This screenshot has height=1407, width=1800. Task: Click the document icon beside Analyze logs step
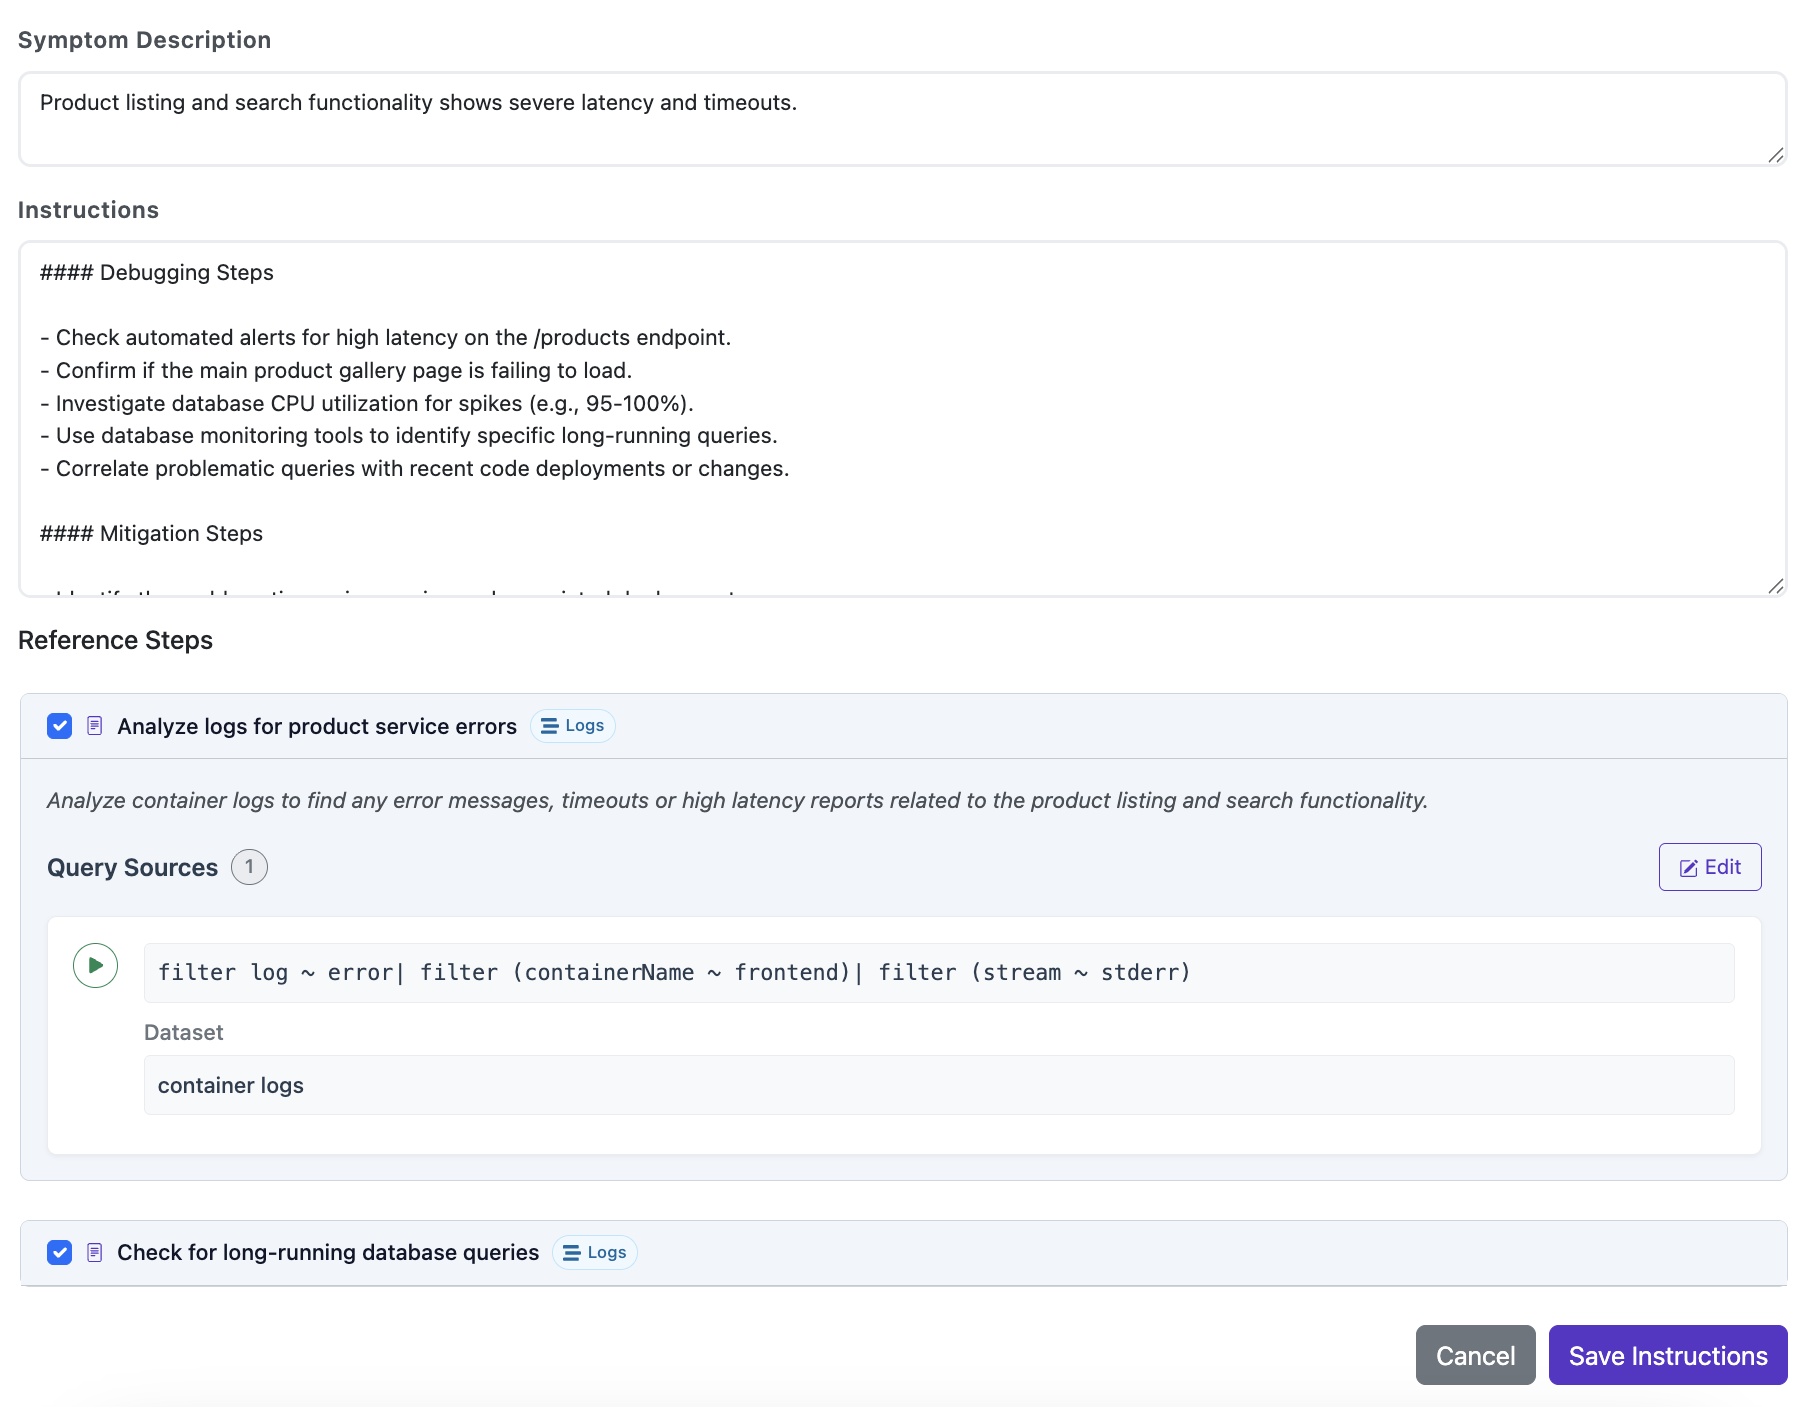point(95,726)
